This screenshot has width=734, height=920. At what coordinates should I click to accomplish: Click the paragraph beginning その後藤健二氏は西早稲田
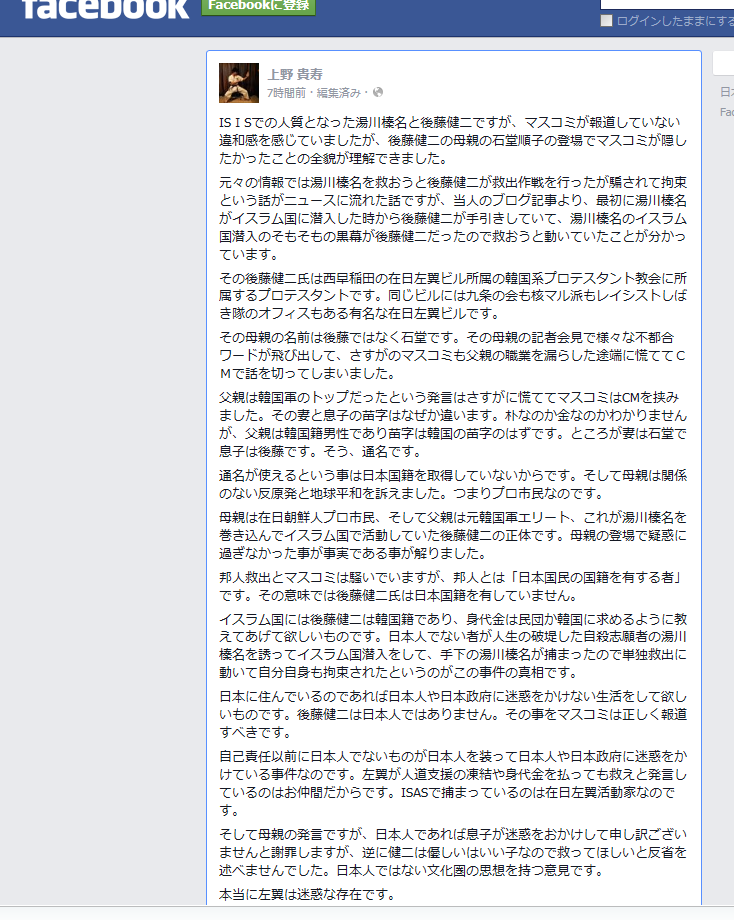(x=452, y=296)
